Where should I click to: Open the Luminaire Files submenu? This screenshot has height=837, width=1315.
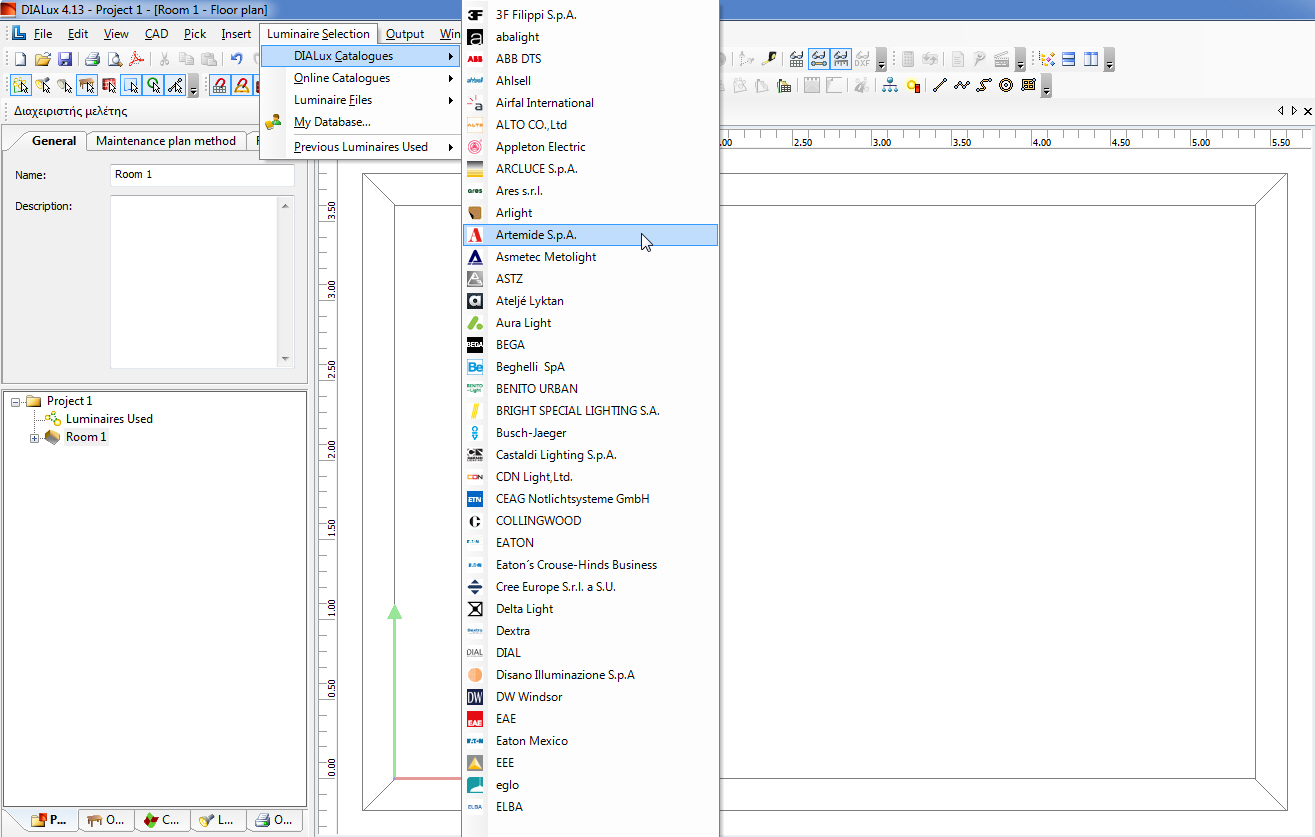coord(359,100)
